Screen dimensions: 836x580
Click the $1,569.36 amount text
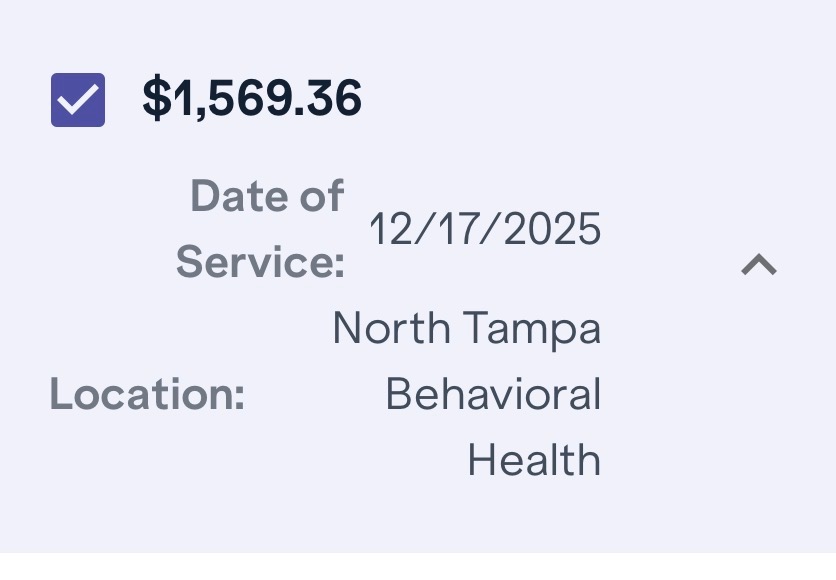coord(252,99)
